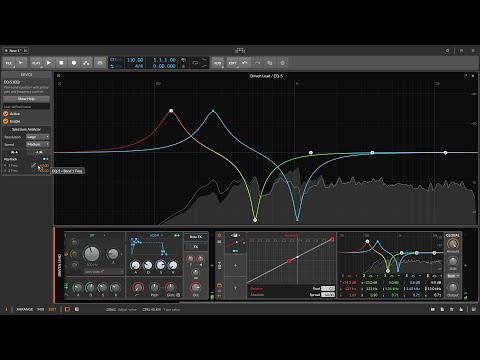Click the GLOBAL Amount knob
480x360 pixels.
453,244
